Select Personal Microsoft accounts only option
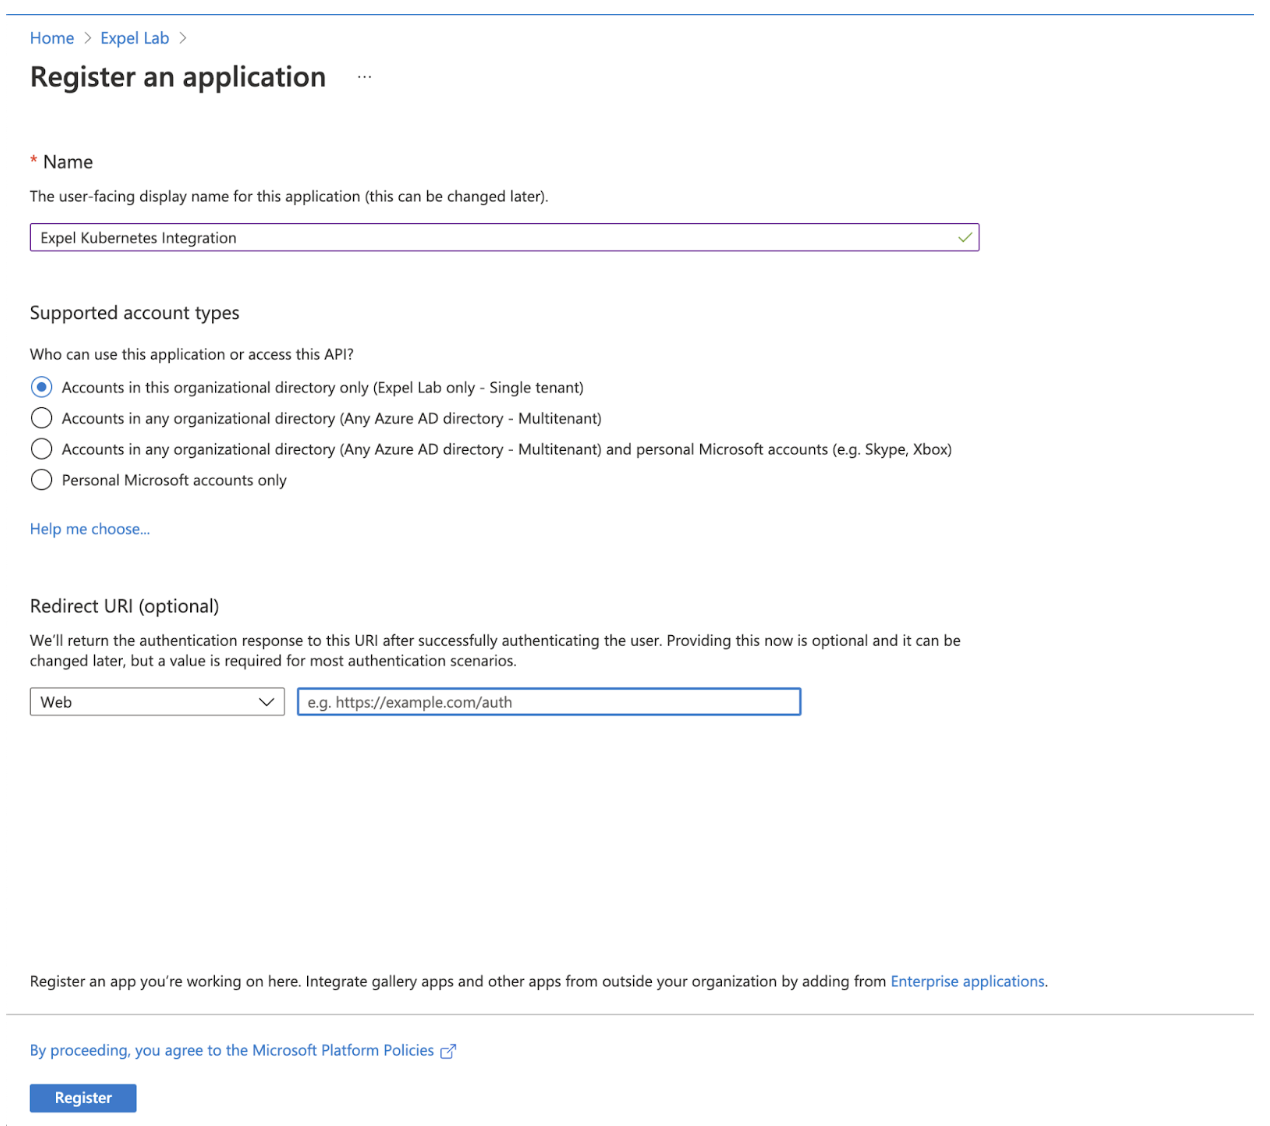 [41, 480]
